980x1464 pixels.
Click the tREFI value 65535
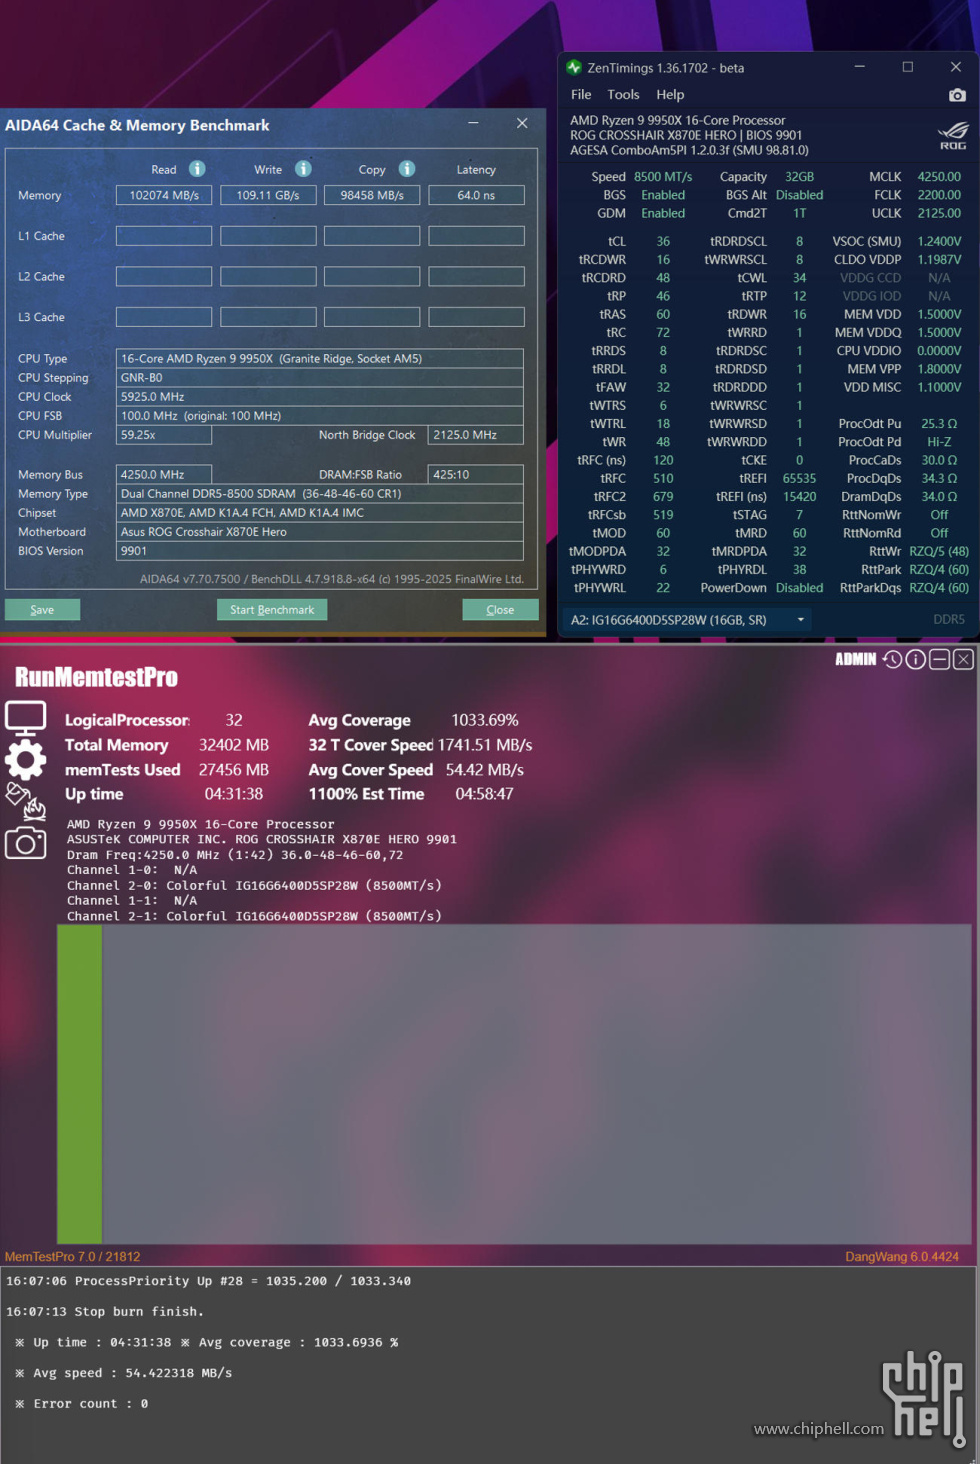(799, 478)
